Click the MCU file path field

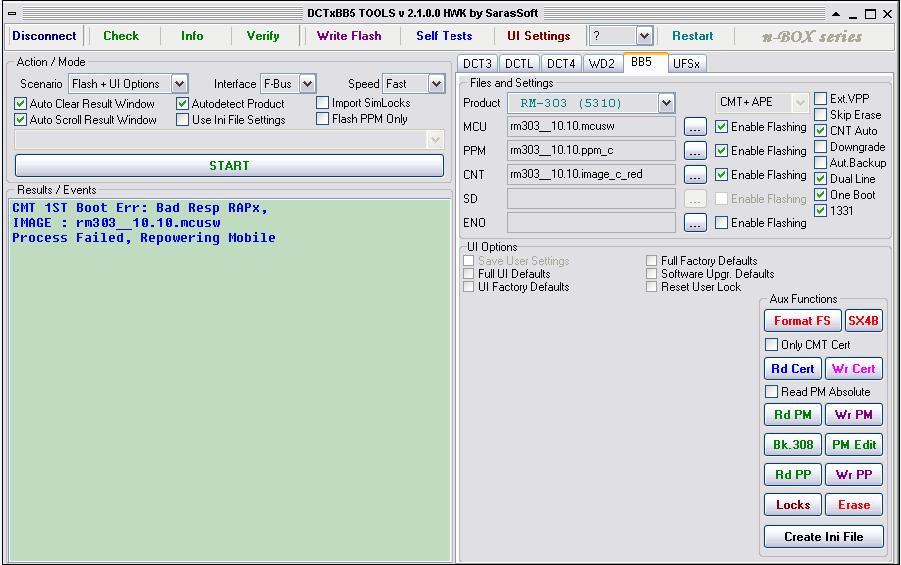tap(591, 126)
